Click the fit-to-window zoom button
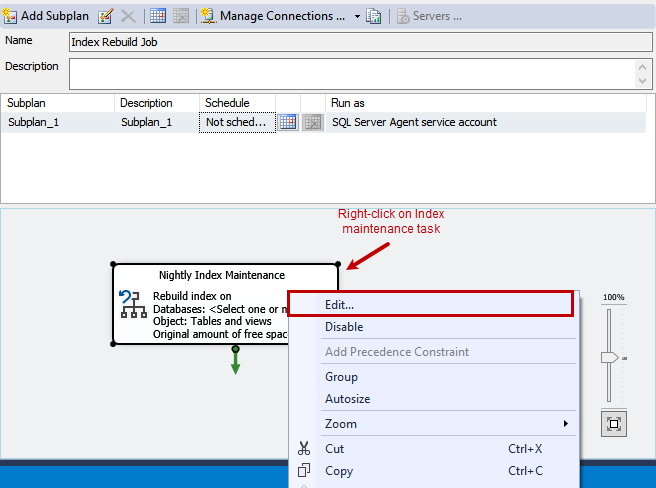 click(613, 424)
